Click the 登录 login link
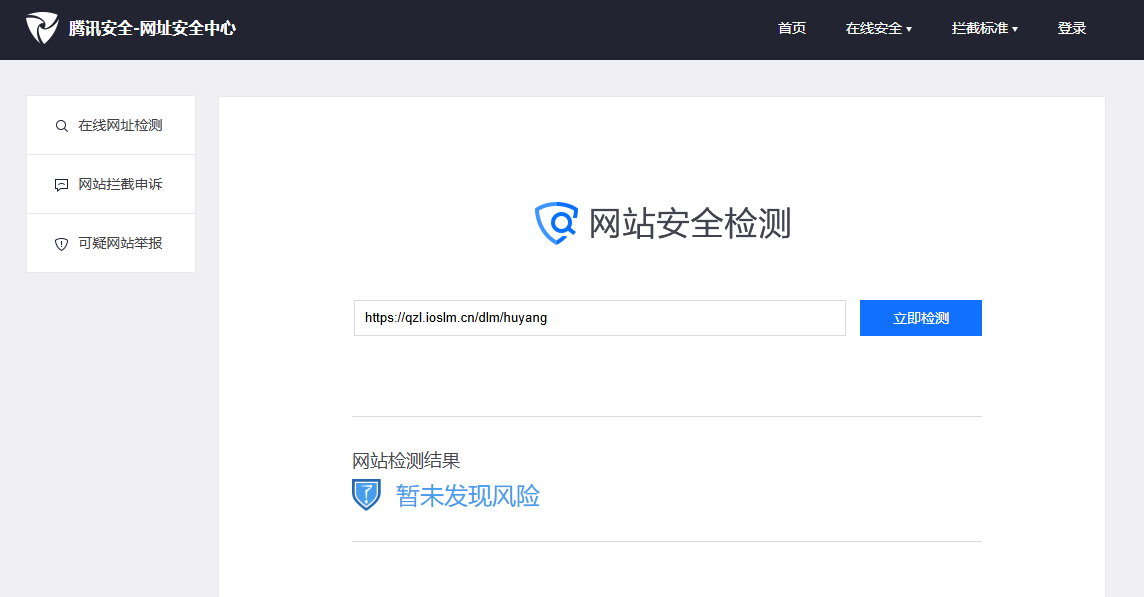The height and width of the screenshot is (597, 1144). click(1072, 28)
